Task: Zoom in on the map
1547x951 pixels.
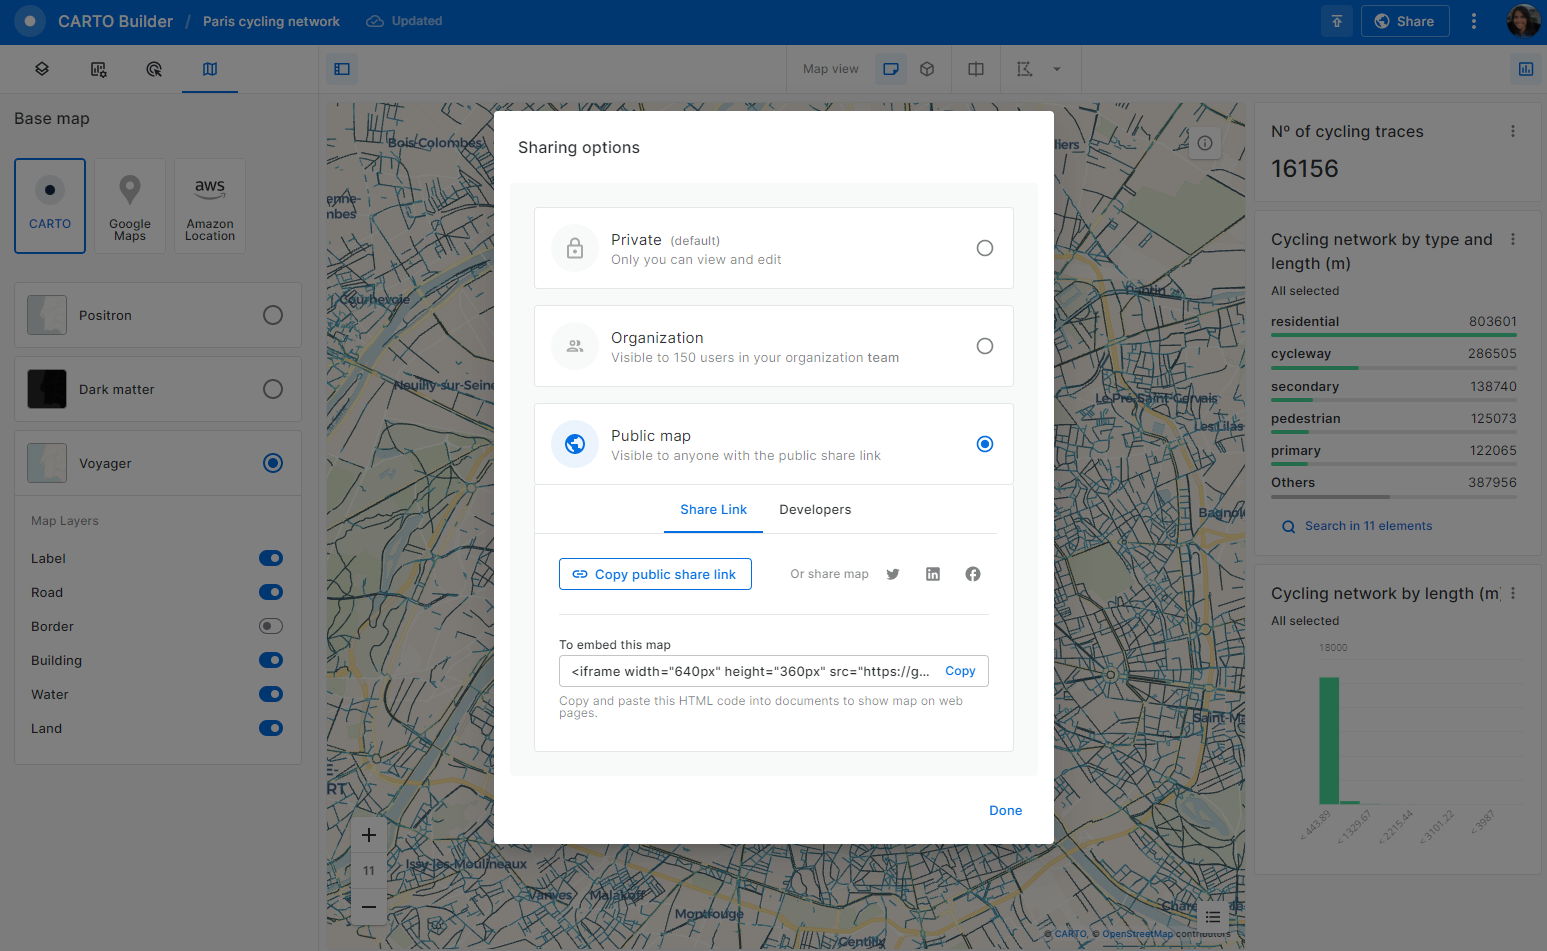Action: pos(369,835)
